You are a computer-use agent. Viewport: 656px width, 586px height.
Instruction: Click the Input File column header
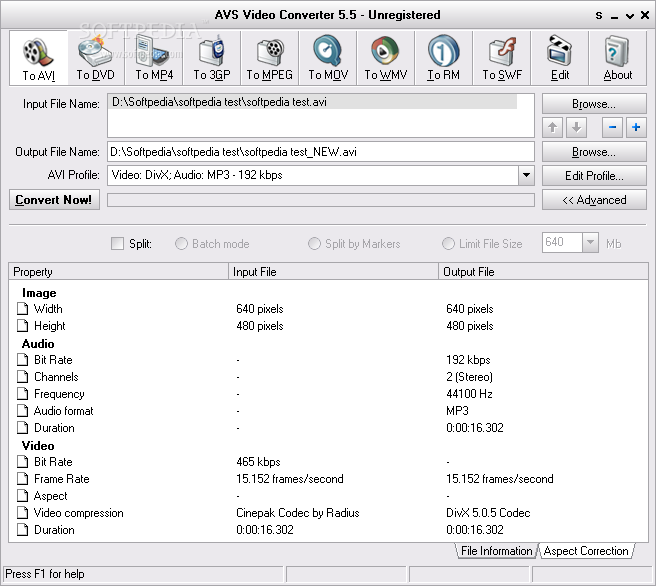pos(333,272)
